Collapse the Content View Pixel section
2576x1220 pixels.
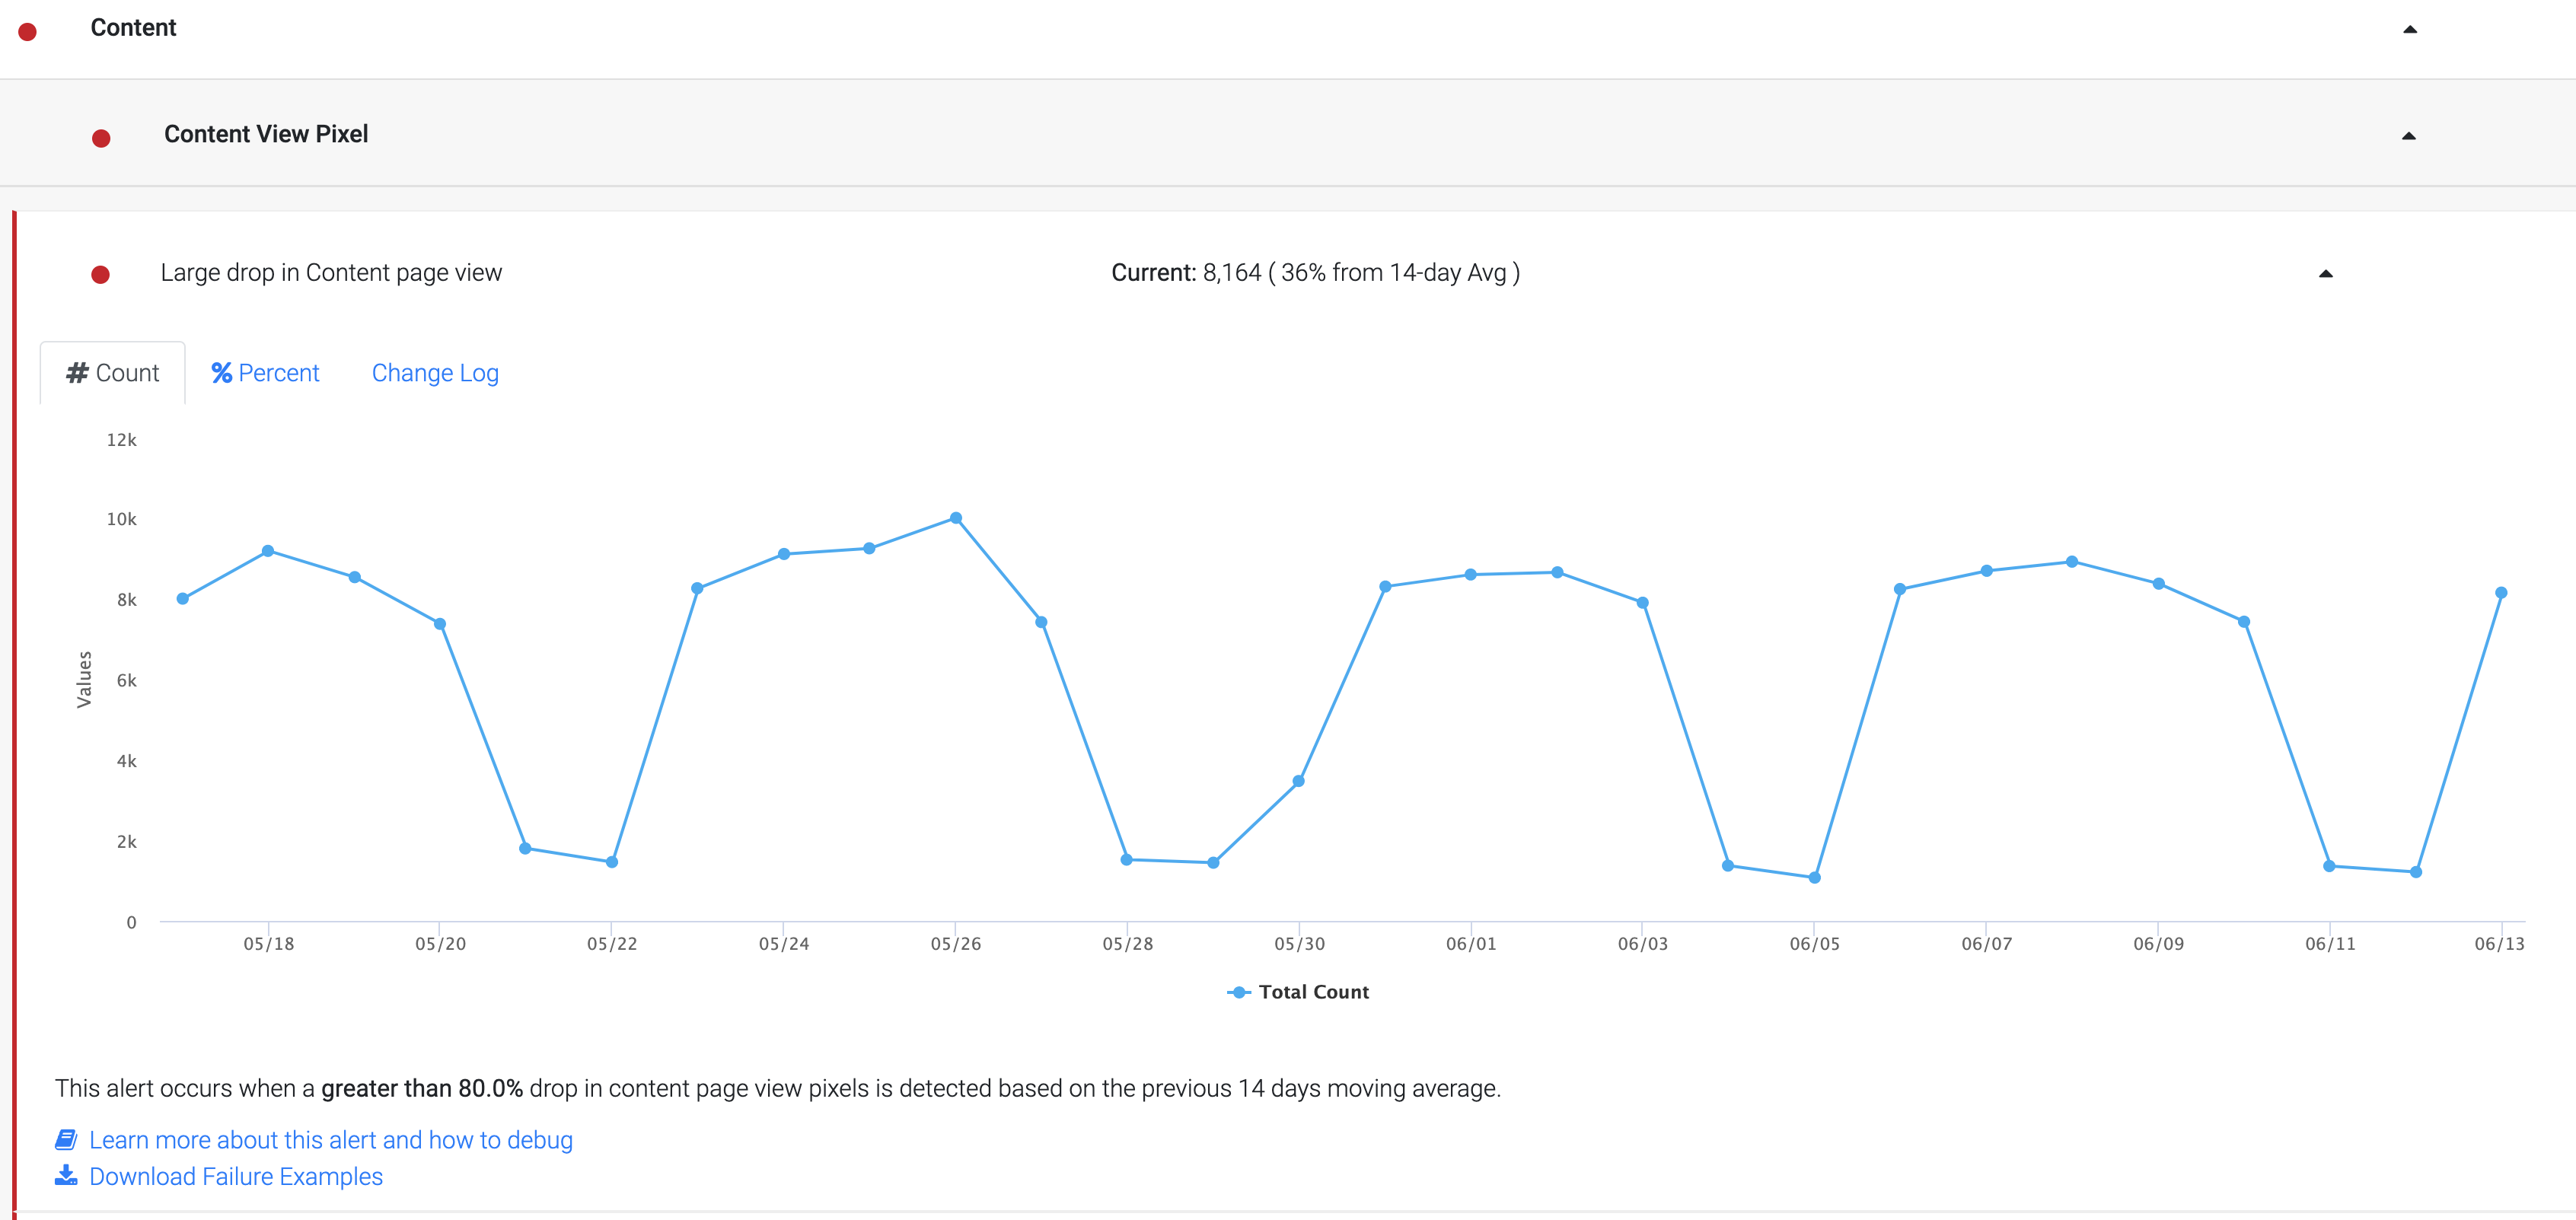click(2409, 136)
